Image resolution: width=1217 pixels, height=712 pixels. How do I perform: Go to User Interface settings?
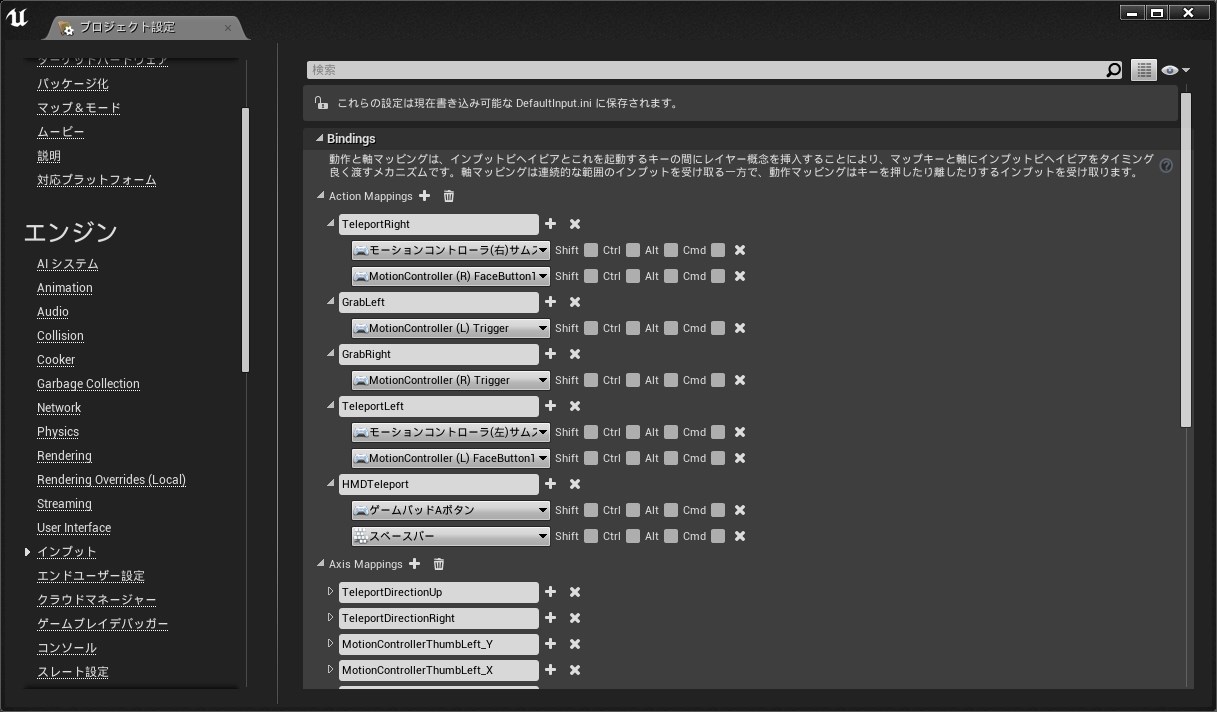tap(74, 528)
